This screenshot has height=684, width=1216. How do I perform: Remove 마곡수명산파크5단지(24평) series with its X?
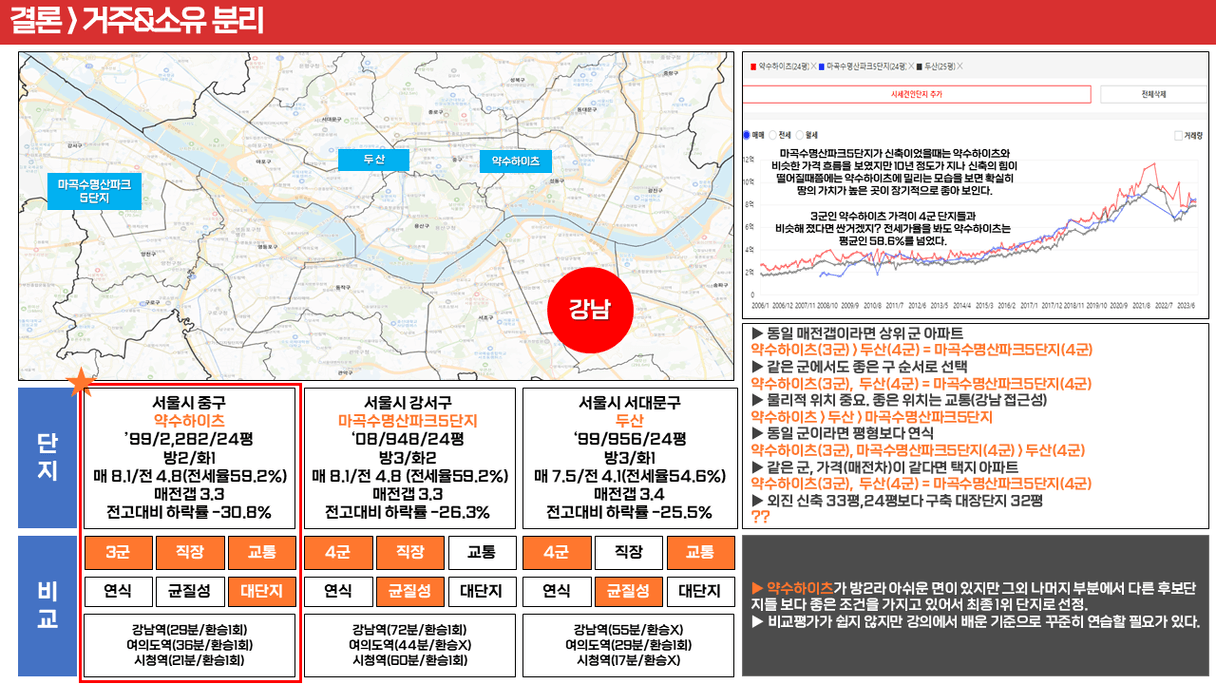[911, 66]
